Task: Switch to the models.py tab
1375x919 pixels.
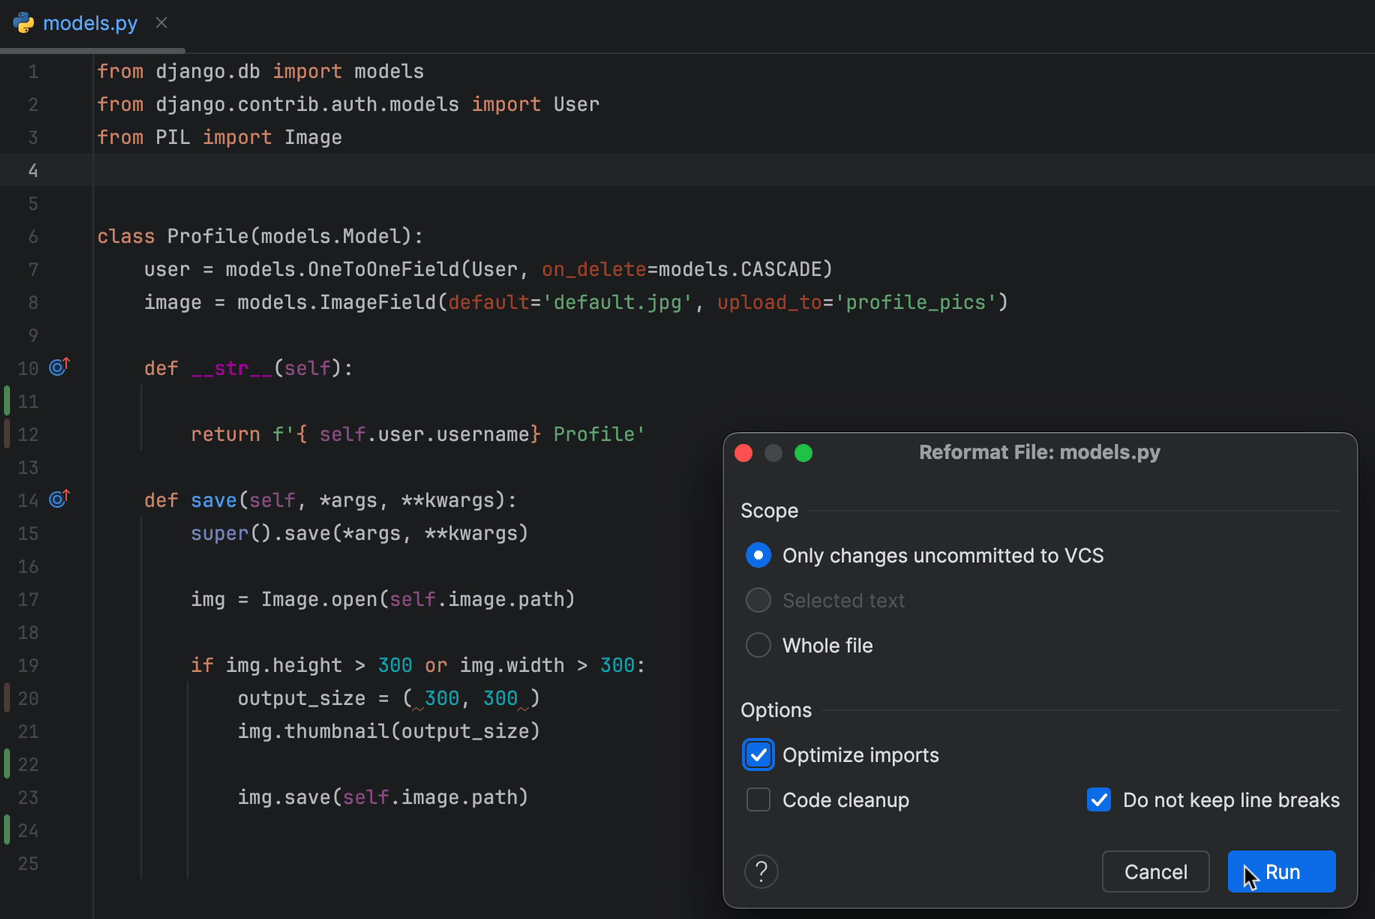Action: tap(90, 23)
